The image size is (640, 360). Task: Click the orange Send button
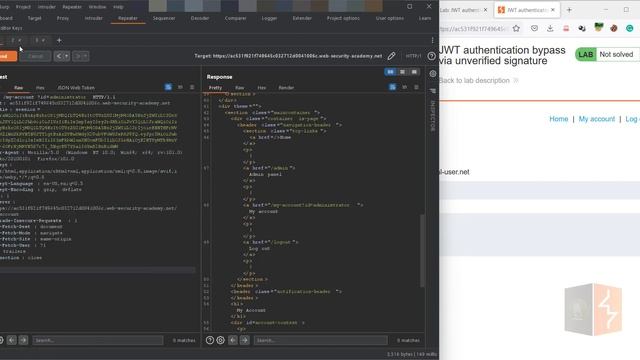point(7,56)
